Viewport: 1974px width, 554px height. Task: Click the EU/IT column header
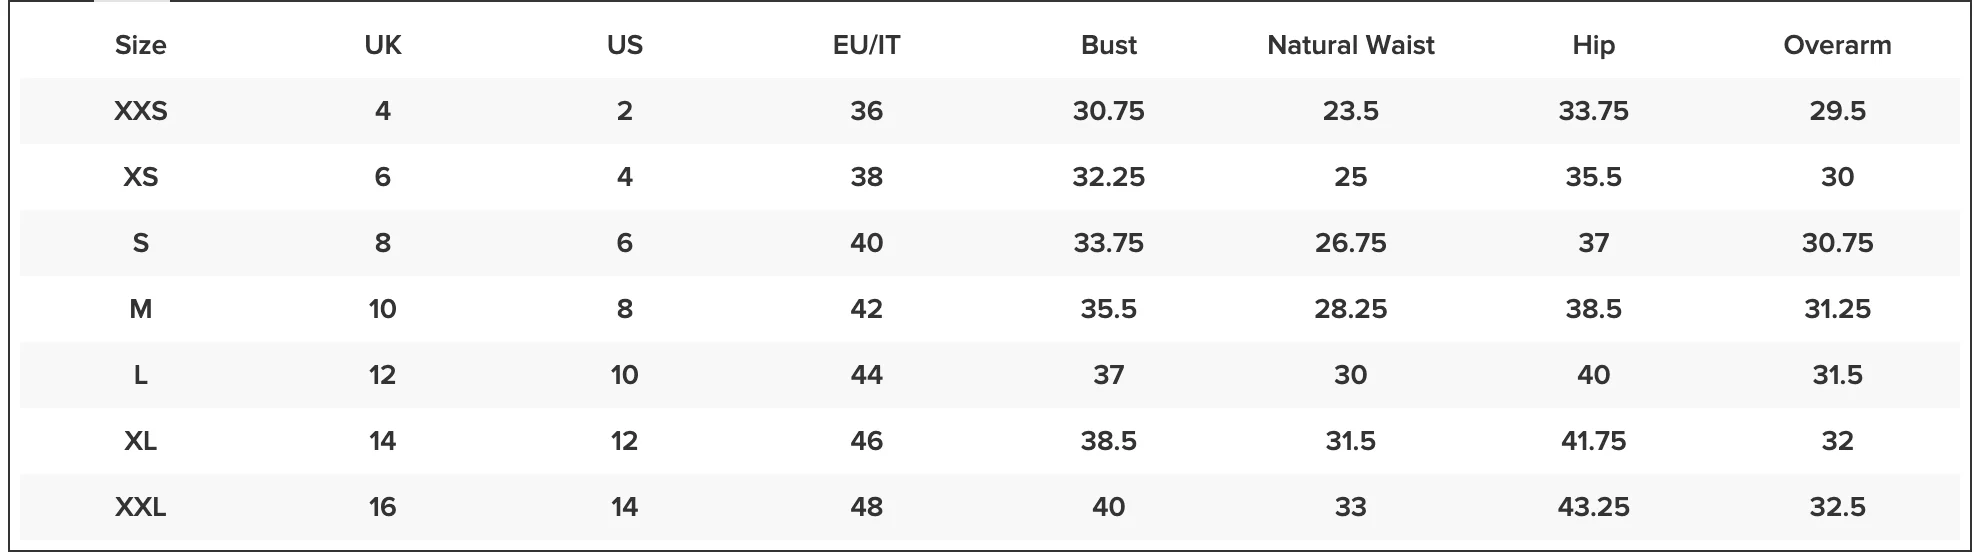(x=866, y=45)
